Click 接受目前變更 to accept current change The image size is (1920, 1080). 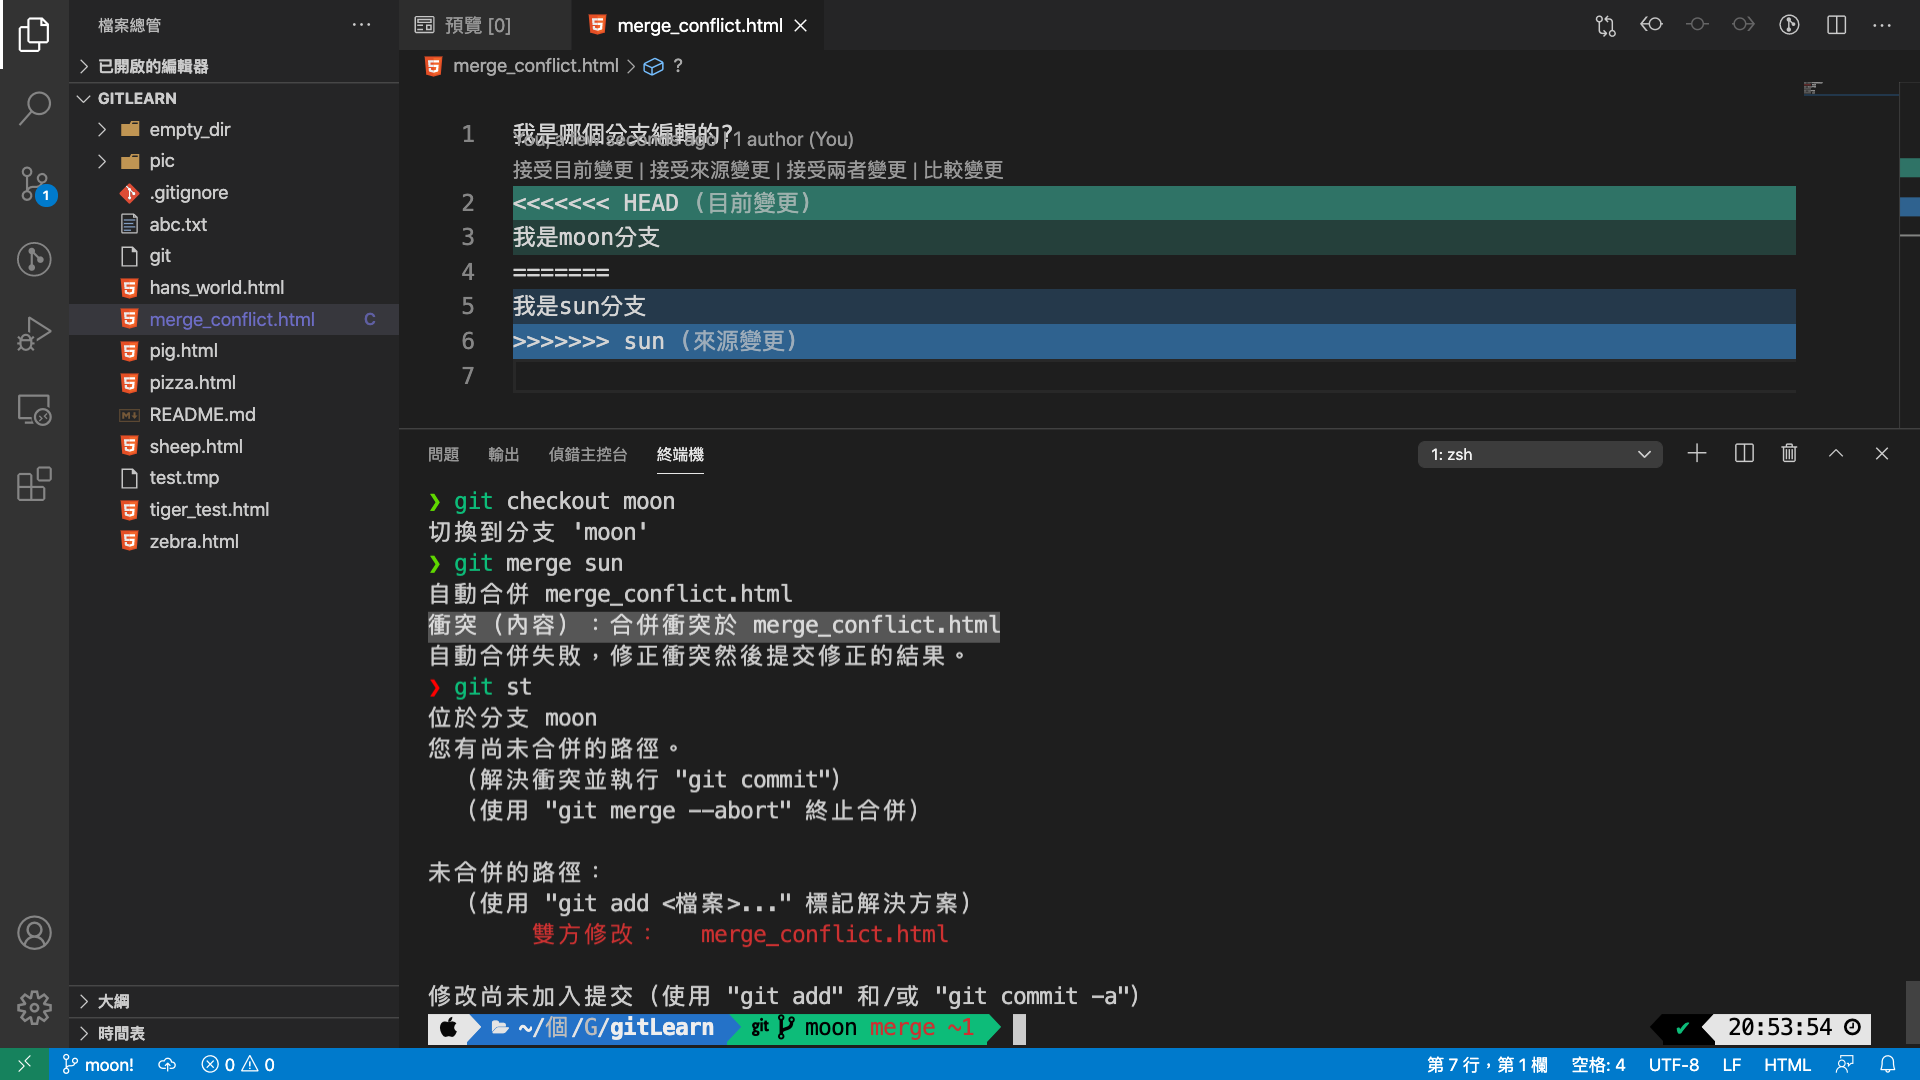(573, 170)
